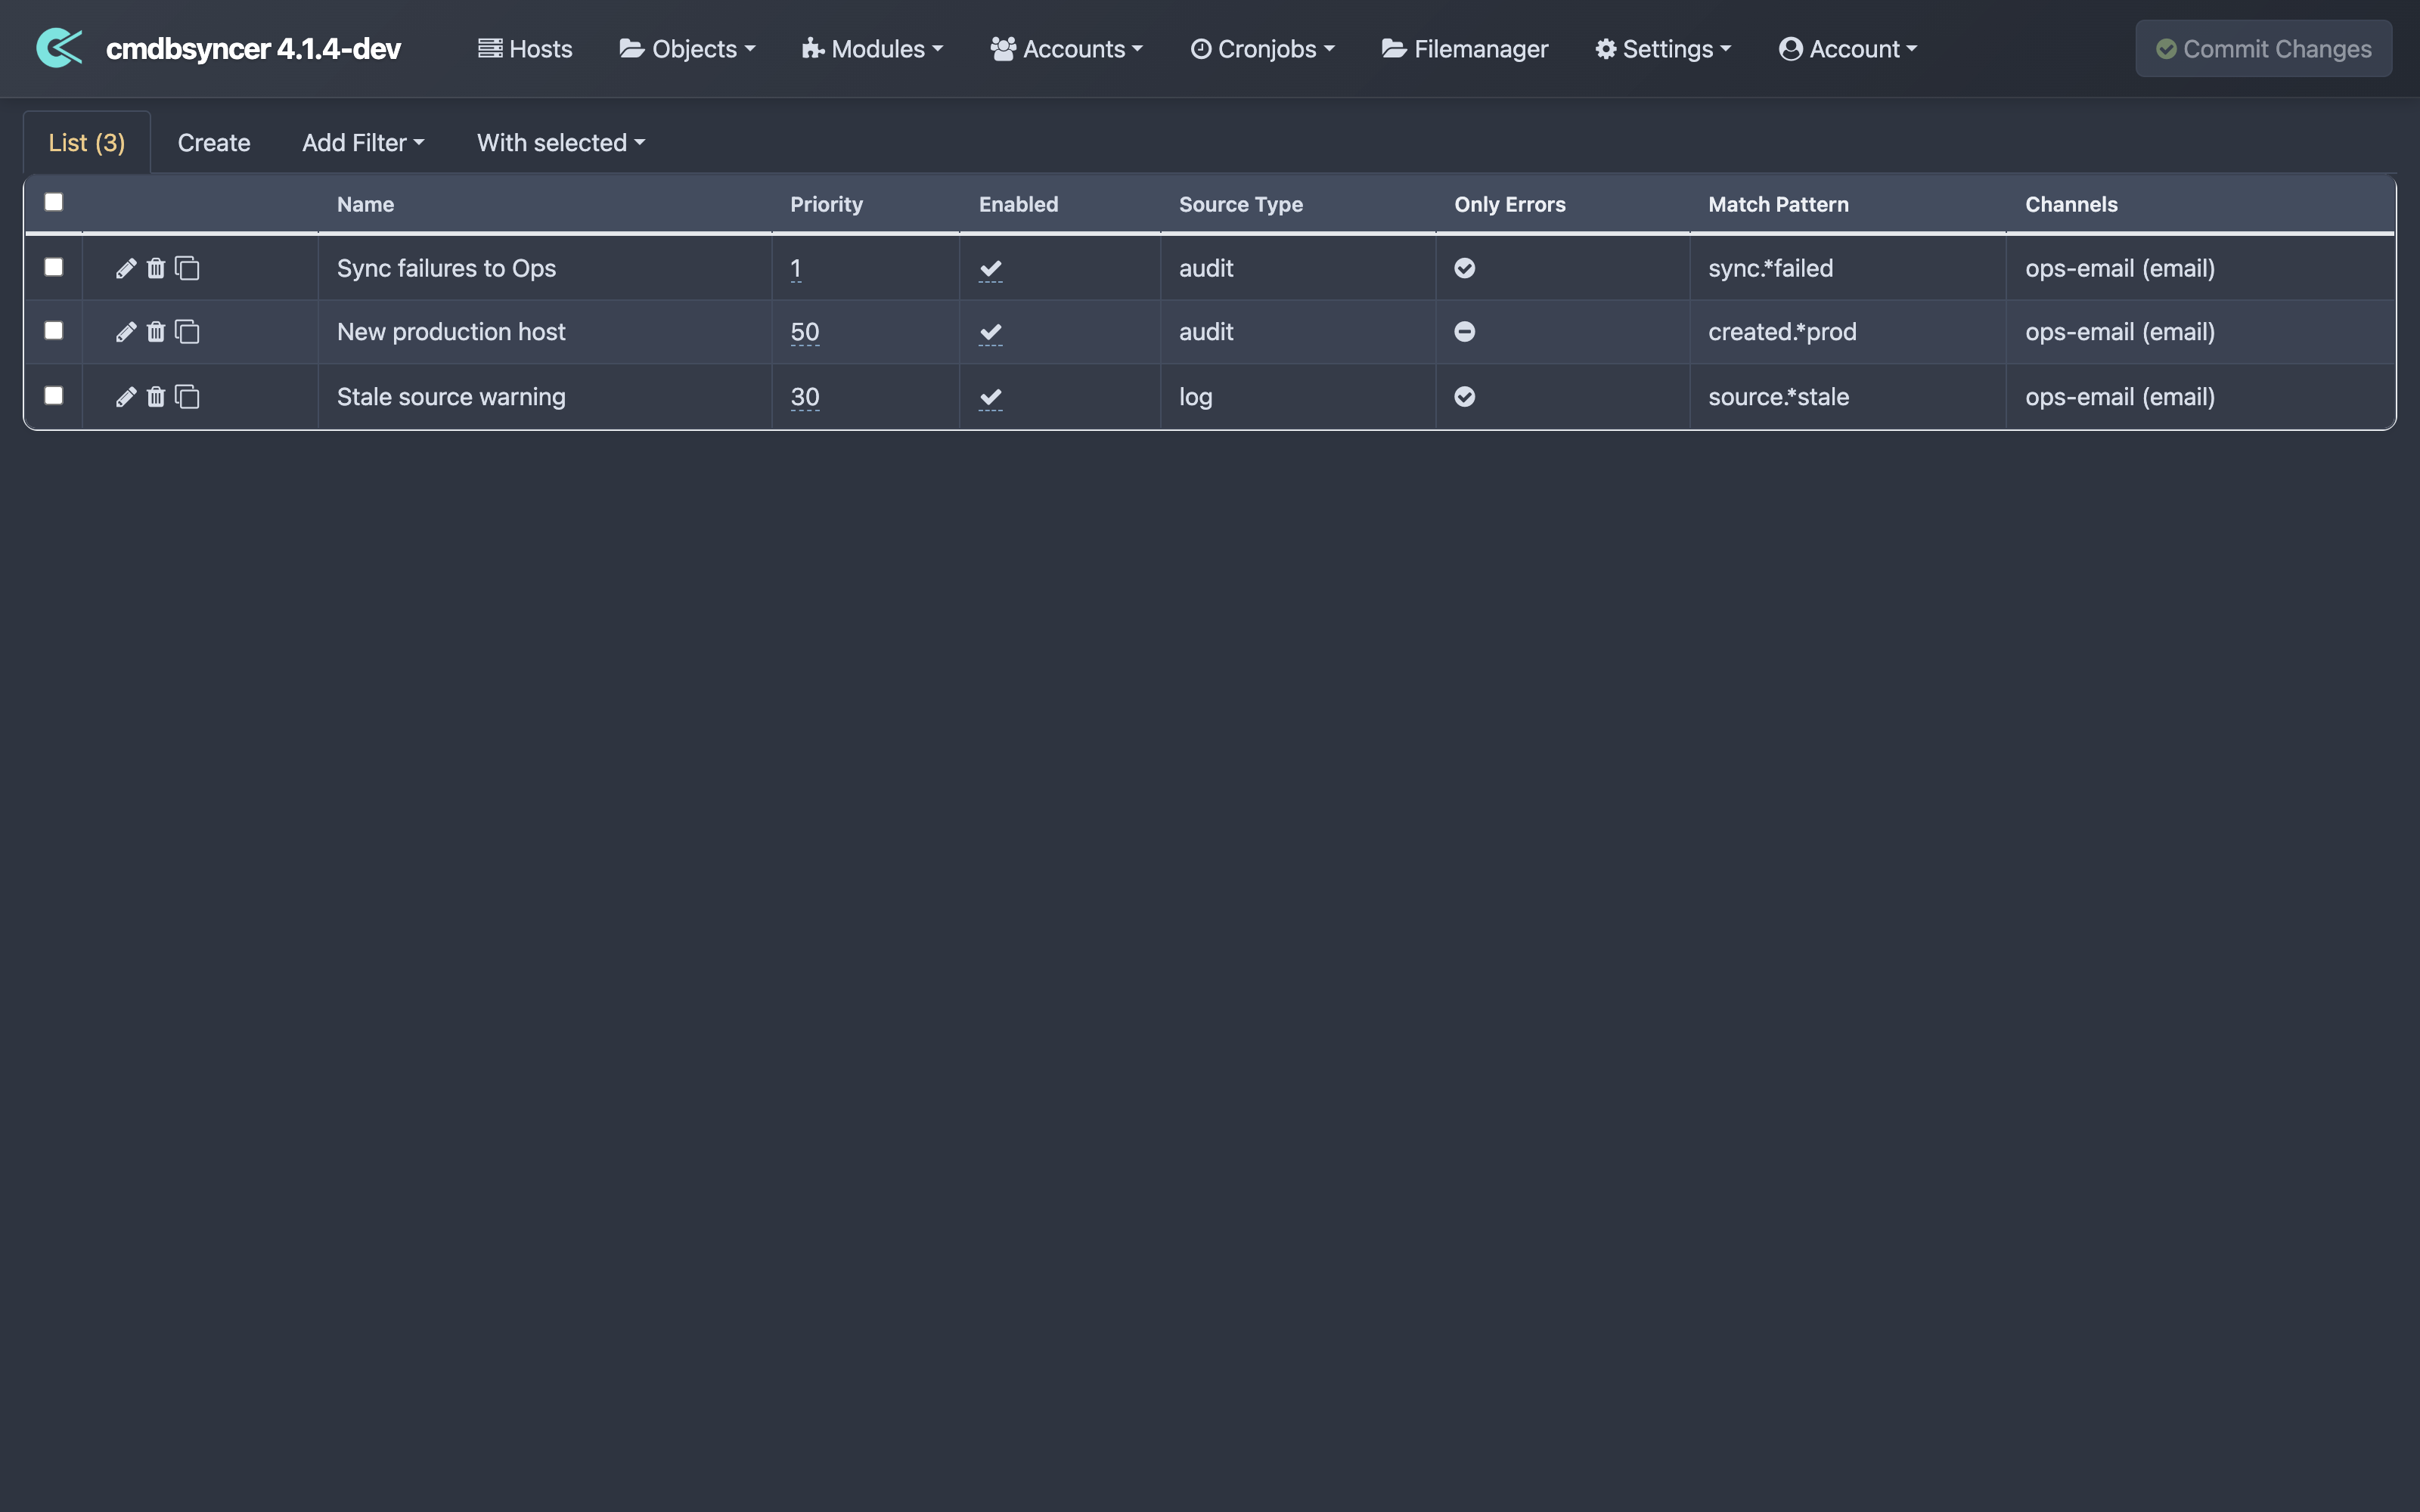Duplicate the New production host rule

point(187,332)
